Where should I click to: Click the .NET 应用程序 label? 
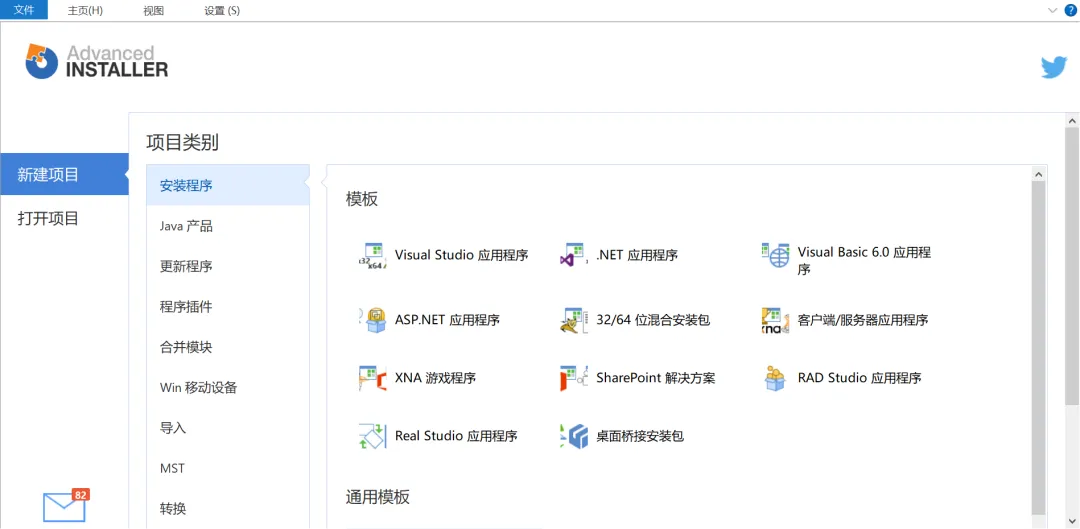[637, 255]
